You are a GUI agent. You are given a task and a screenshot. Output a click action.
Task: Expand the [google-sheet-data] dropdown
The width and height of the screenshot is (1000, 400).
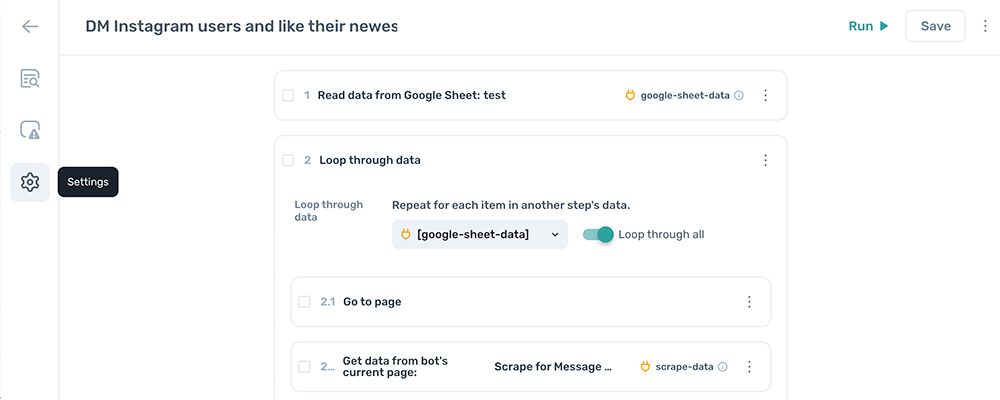pos(480,235)
